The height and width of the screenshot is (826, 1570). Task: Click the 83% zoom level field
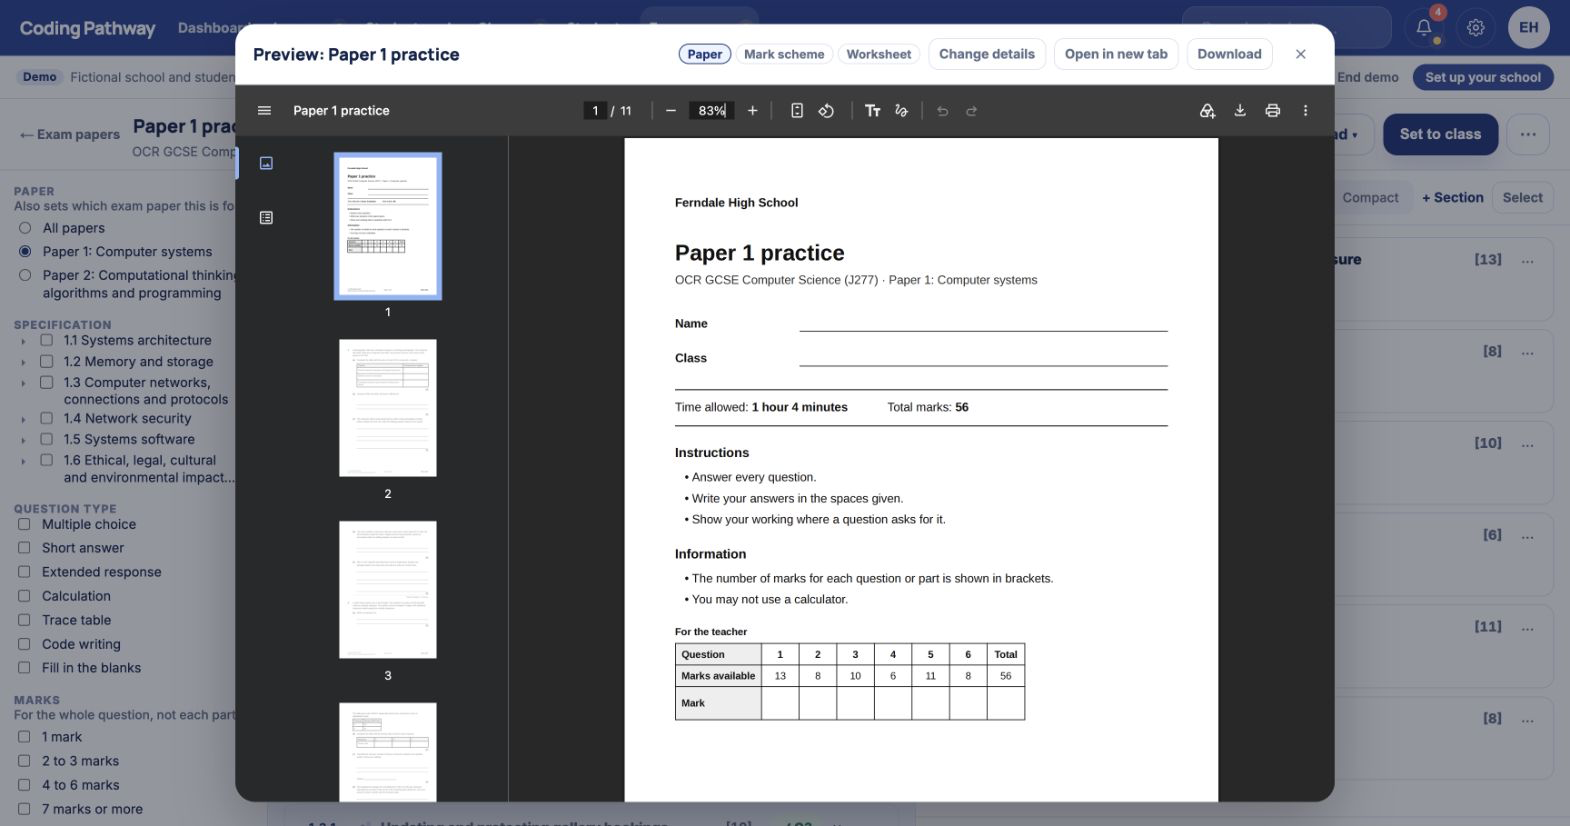(x=711, y=111)
